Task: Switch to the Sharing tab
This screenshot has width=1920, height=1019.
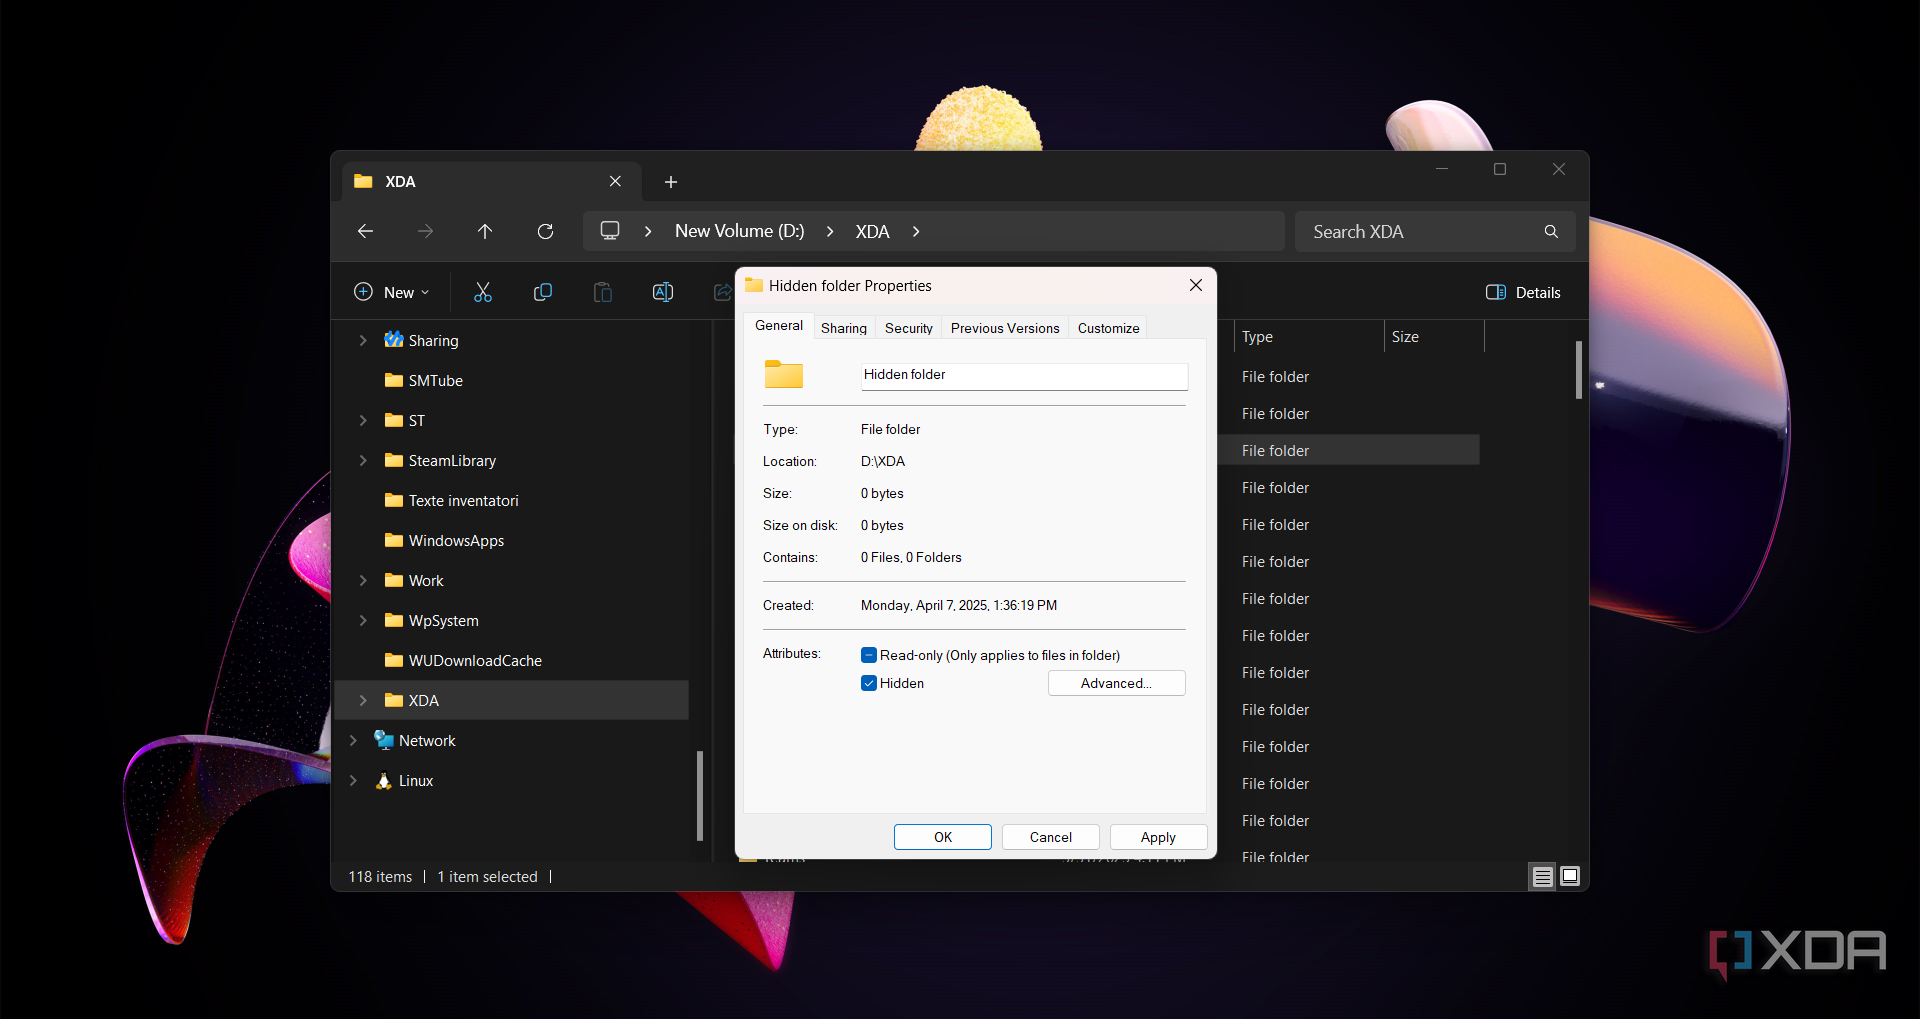Action: point(844,328)
